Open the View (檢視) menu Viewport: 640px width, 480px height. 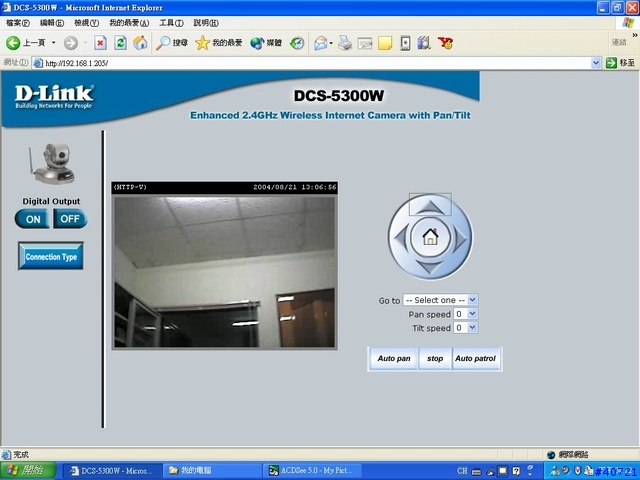pos(87,23)
